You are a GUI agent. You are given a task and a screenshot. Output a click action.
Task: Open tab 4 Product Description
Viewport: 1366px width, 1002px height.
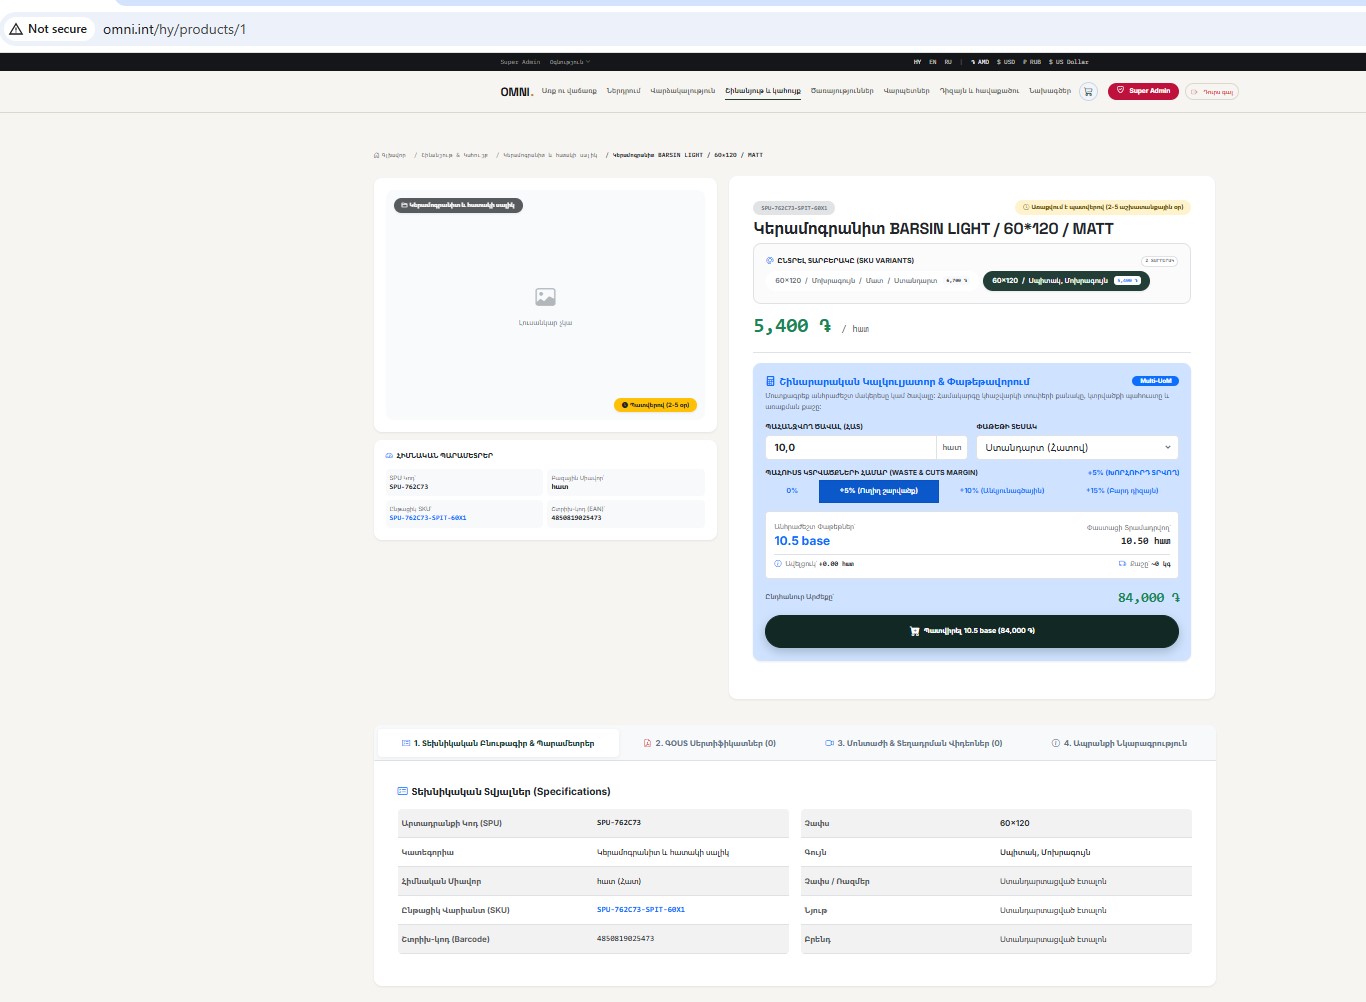pyautogui.click(x=1119, y=743)
